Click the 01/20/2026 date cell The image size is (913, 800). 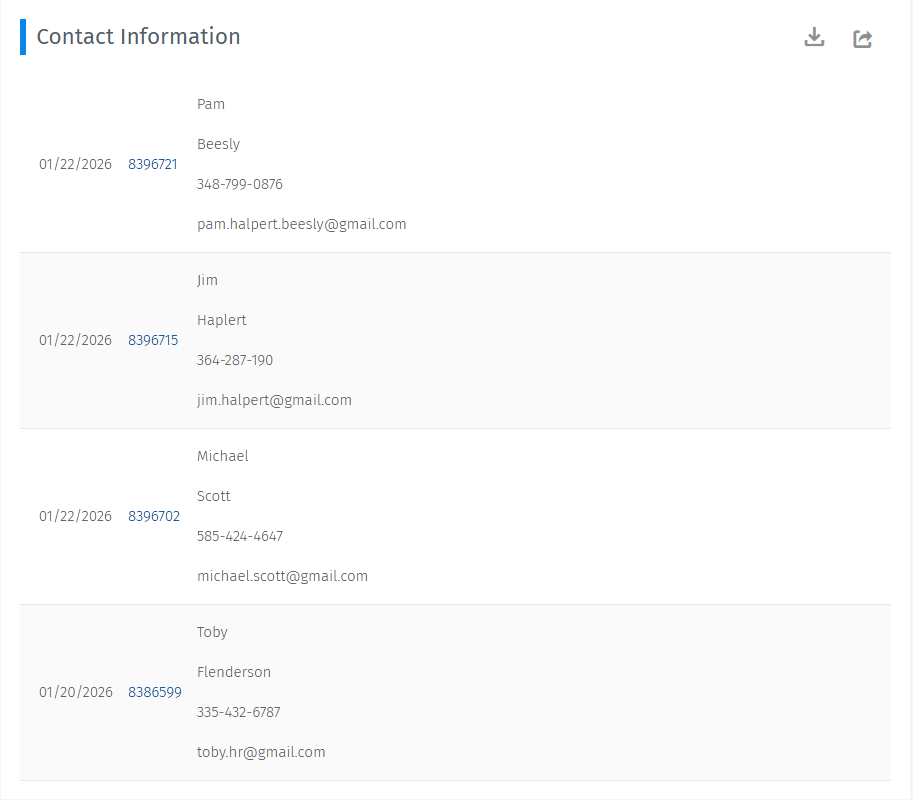click(x=76, y=692)
